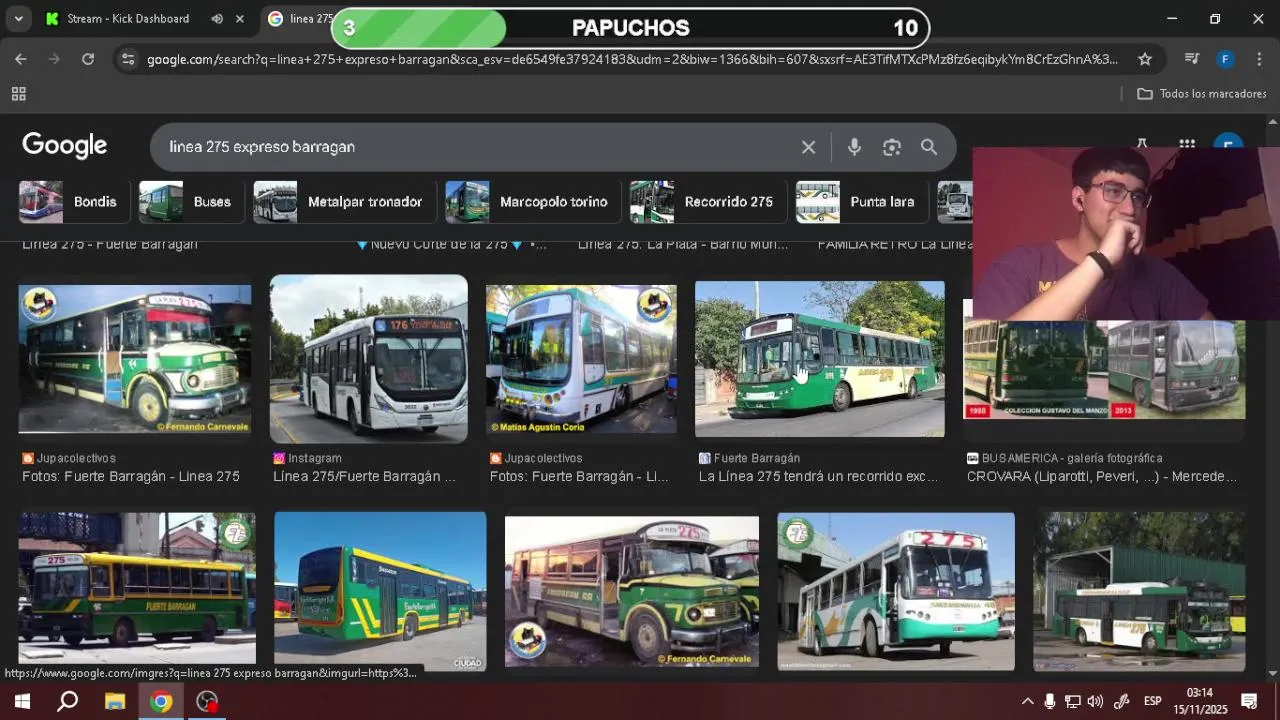Switch to Stream - Kick Dashboard tab
Screen dimensions: 1280x720
pos(128,19)
